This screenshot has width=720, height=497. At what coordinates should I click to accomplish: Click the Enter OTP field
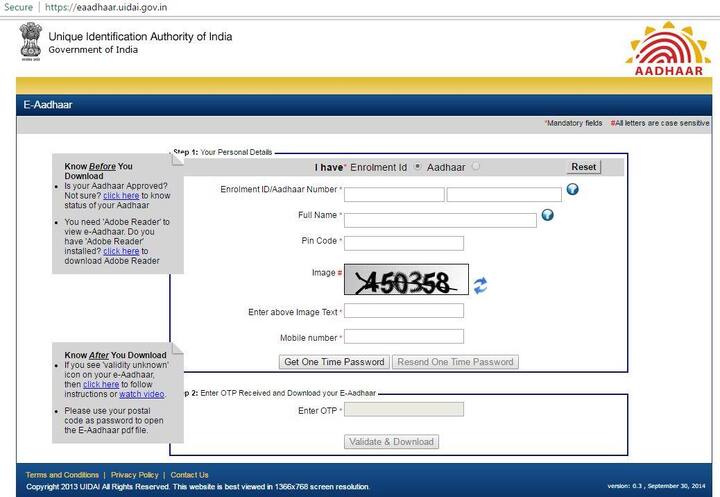[x=404, y=409]
